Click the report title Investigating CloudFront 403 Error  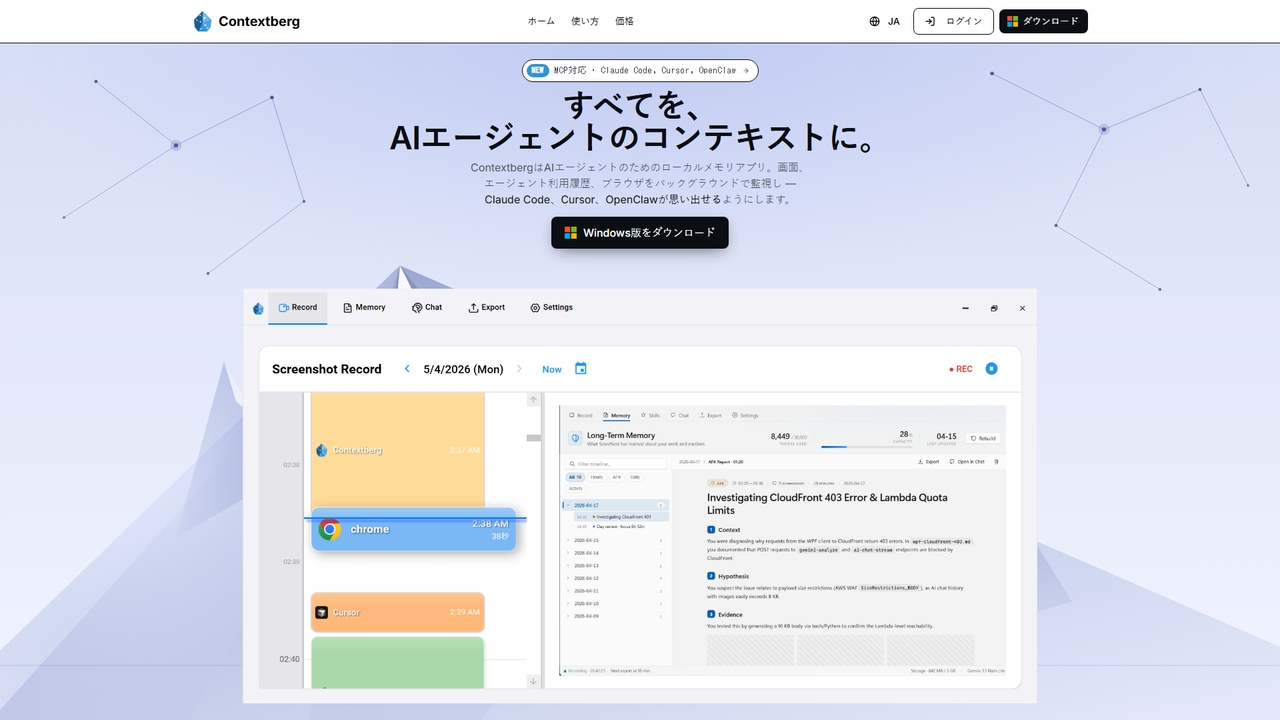(x=827, y=503)
